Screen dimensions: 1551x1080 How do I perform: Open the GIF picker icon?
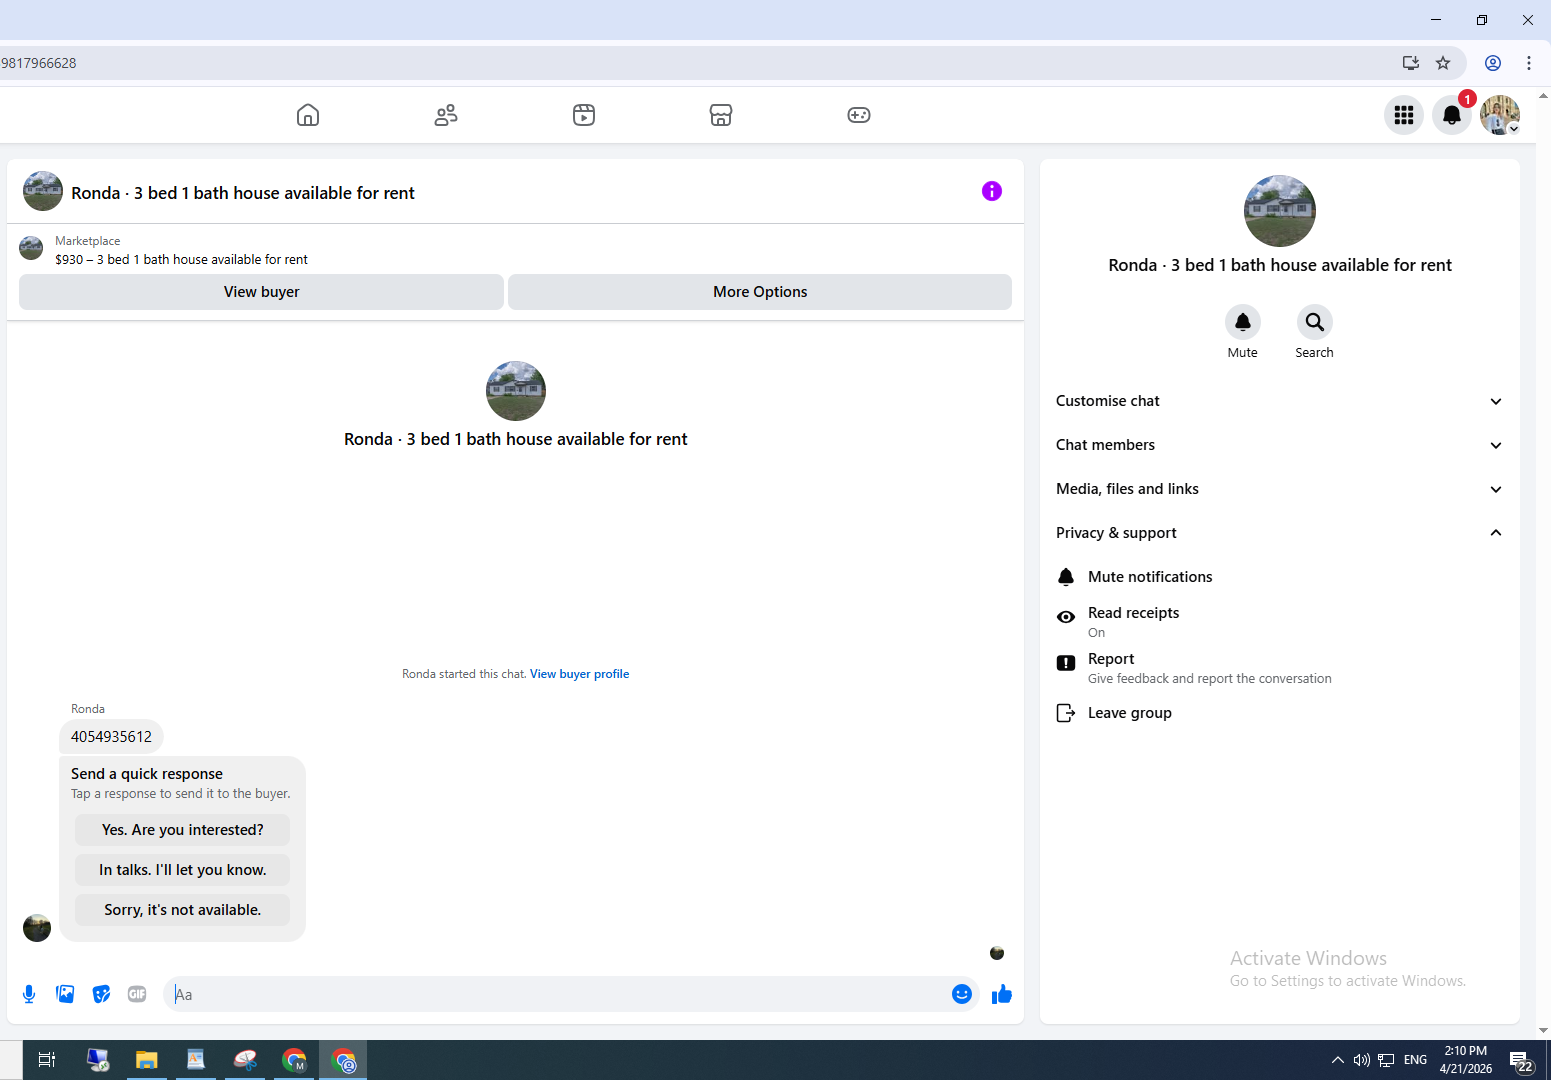point(137,994)
